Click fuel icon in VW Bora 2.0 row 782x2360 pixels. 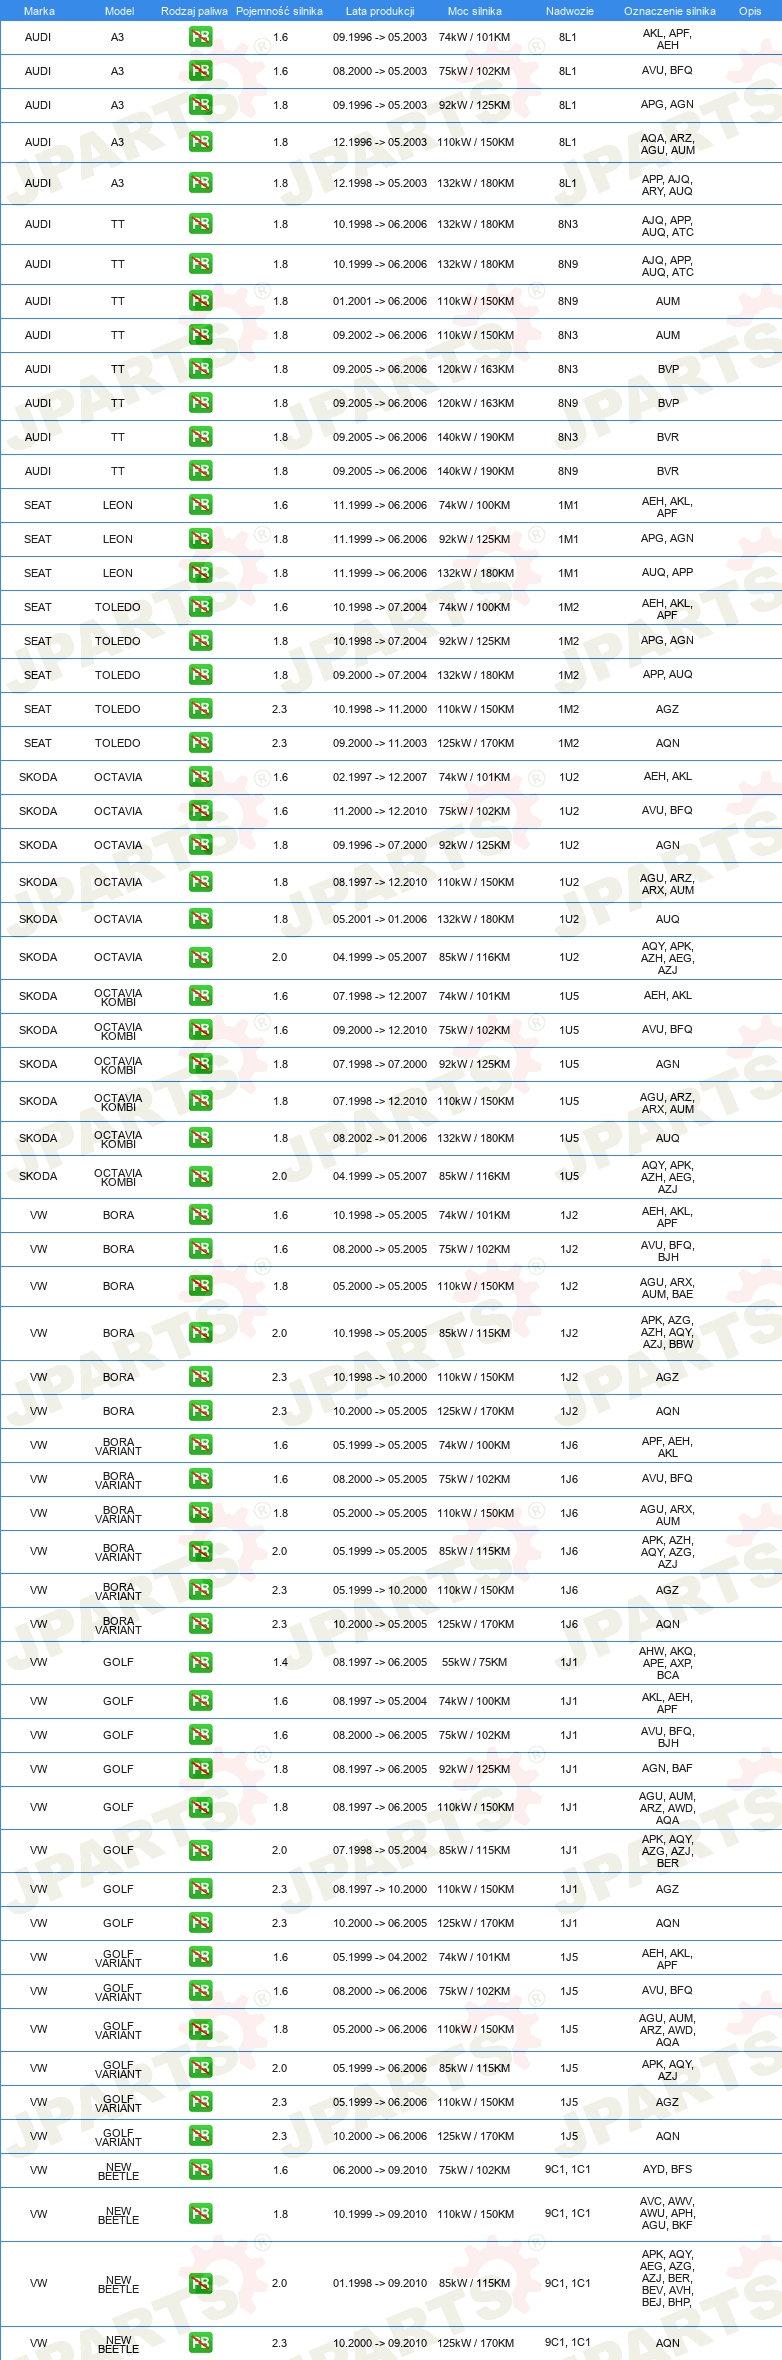pyautogui.click(x=200, y=1333)
